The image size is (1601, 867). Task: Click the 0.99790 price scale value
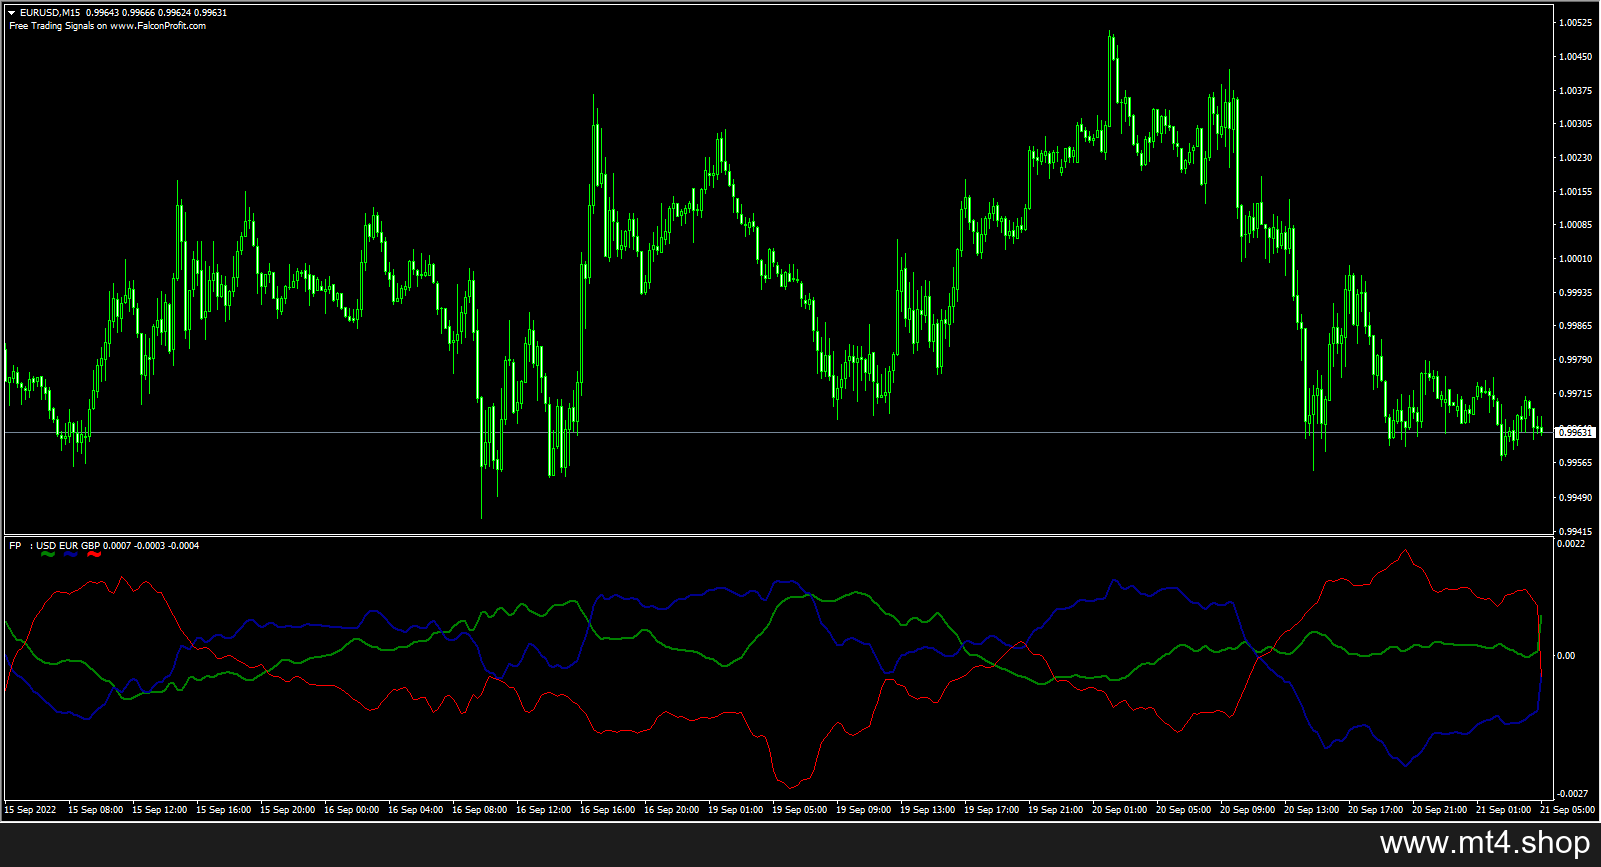pyautogui.click(x=1576, y=360)
